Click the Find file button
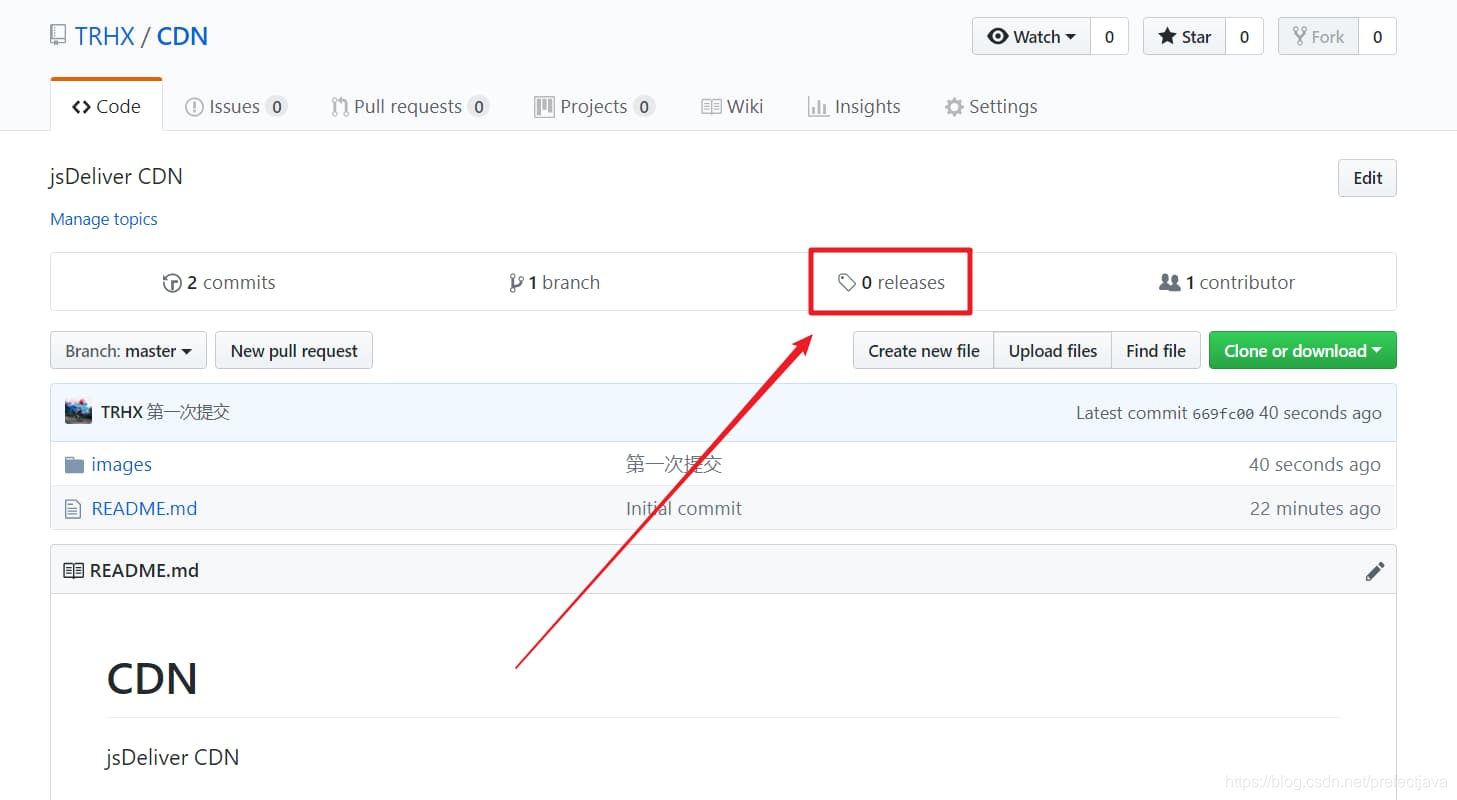 (x=1156, y=351)
